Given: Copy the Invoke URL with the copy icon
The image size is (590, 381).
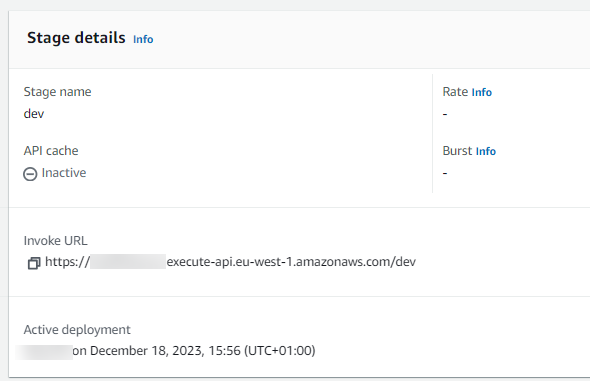Looking at the screenshot, I should coord(34,263).
